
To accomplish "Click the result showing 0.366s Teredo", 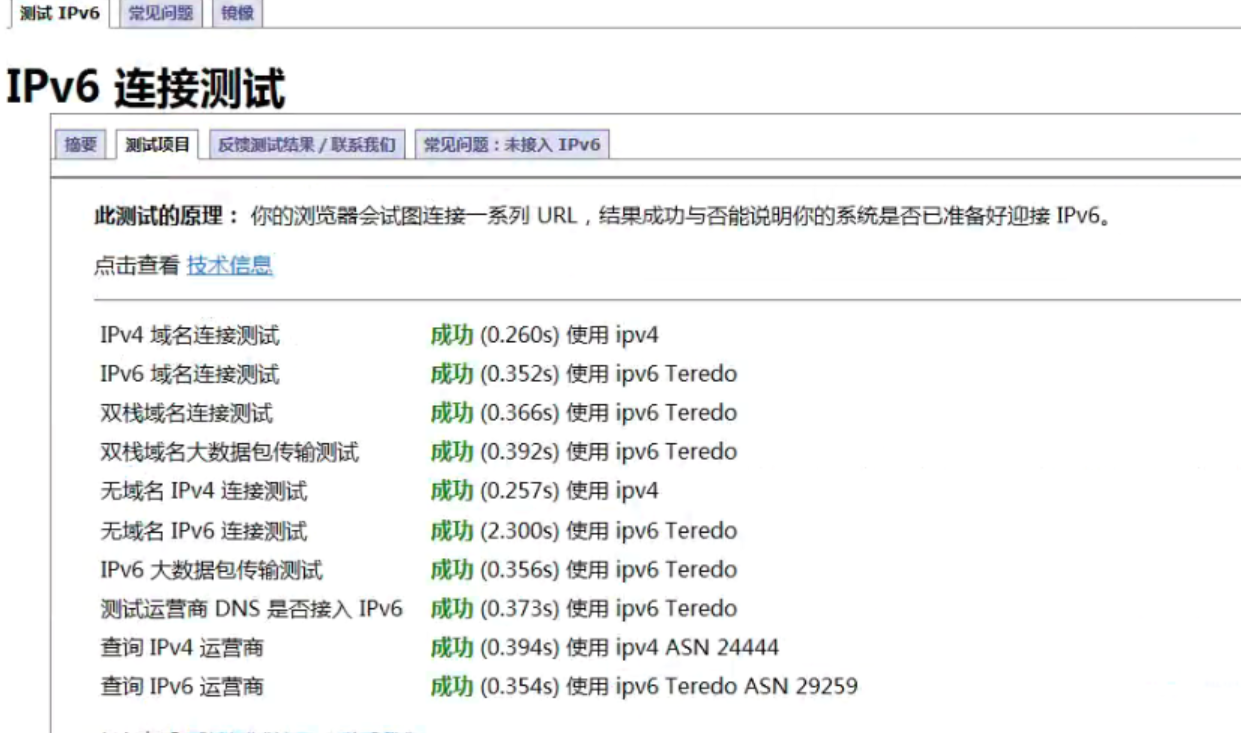I will point(583,412).
